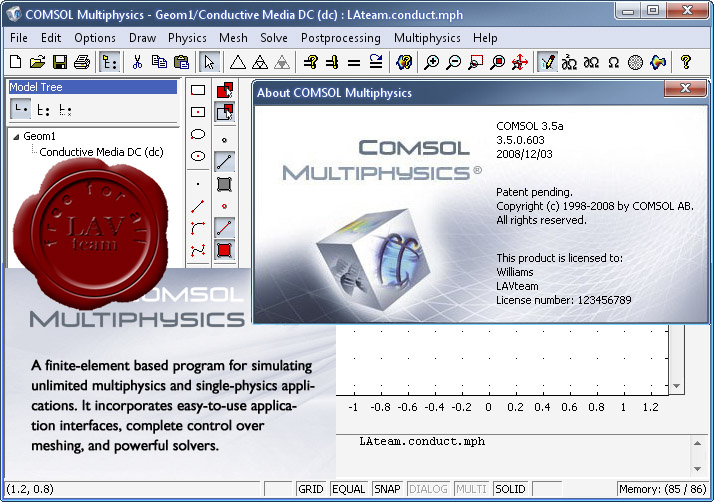This screenshot has height=502, width=714.
Task: Print using the printer toolbar icon
Action: coord(82,62)
